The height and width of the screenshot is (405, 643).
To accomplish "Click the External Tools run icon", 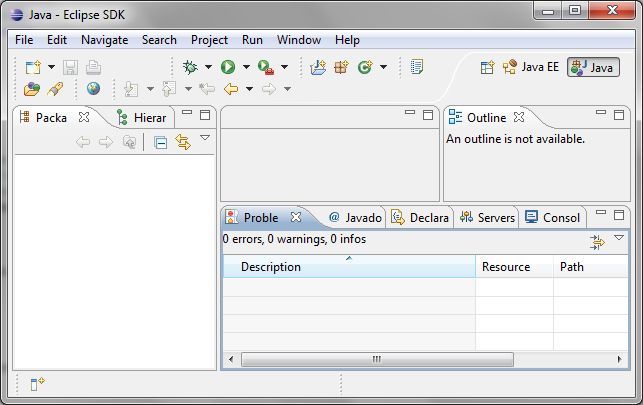I will [265, 67].
